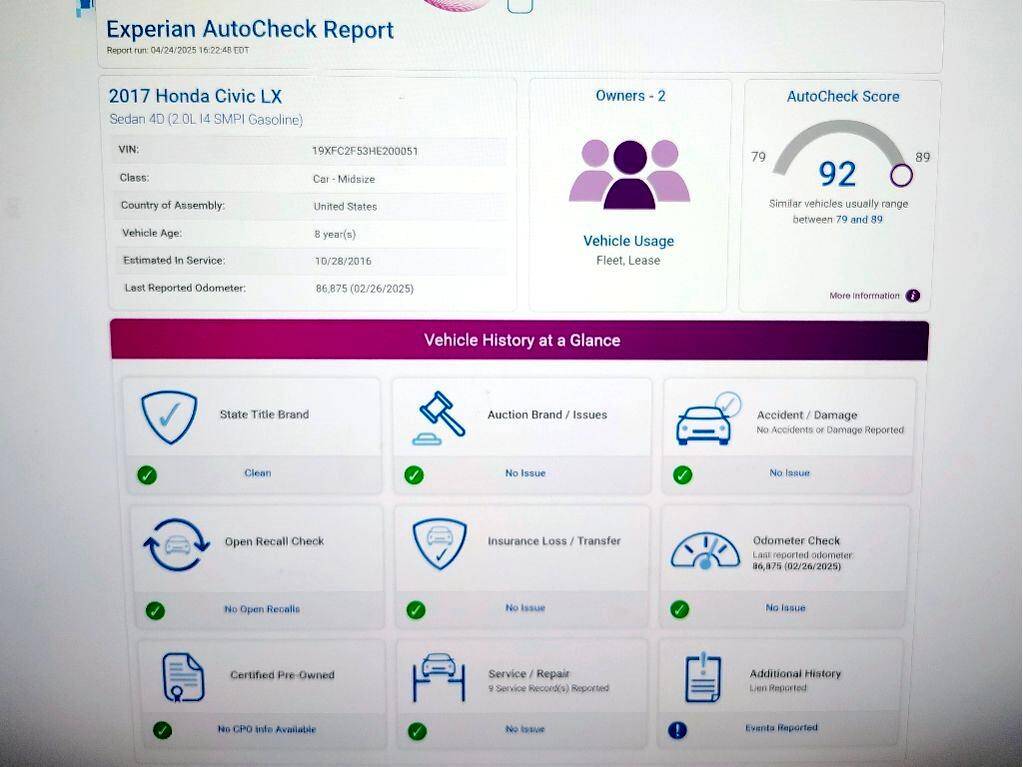This screenshot has width=1023, height=767.
Task: Click the score value 92
Action: pos(837,174)
